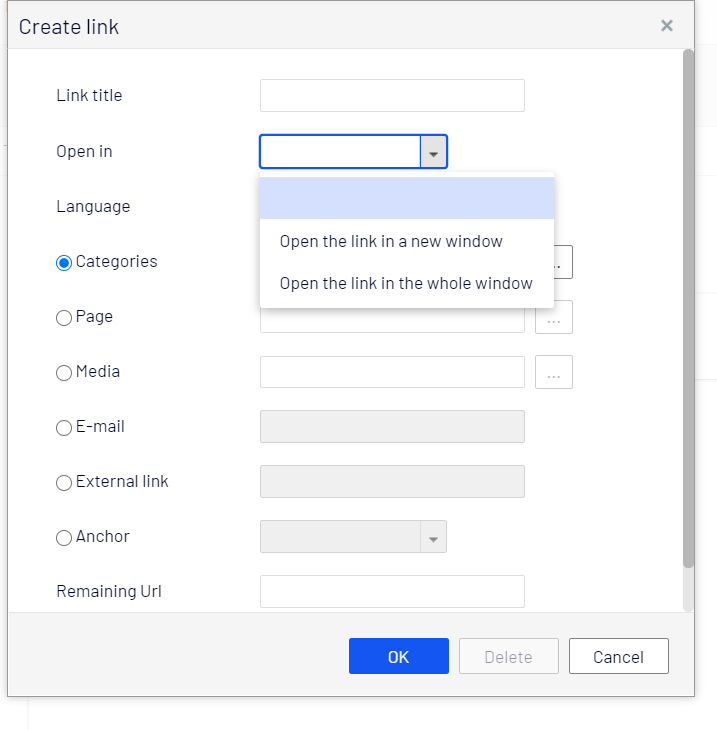Pick the External link radio button

click(x=64, y=482)
